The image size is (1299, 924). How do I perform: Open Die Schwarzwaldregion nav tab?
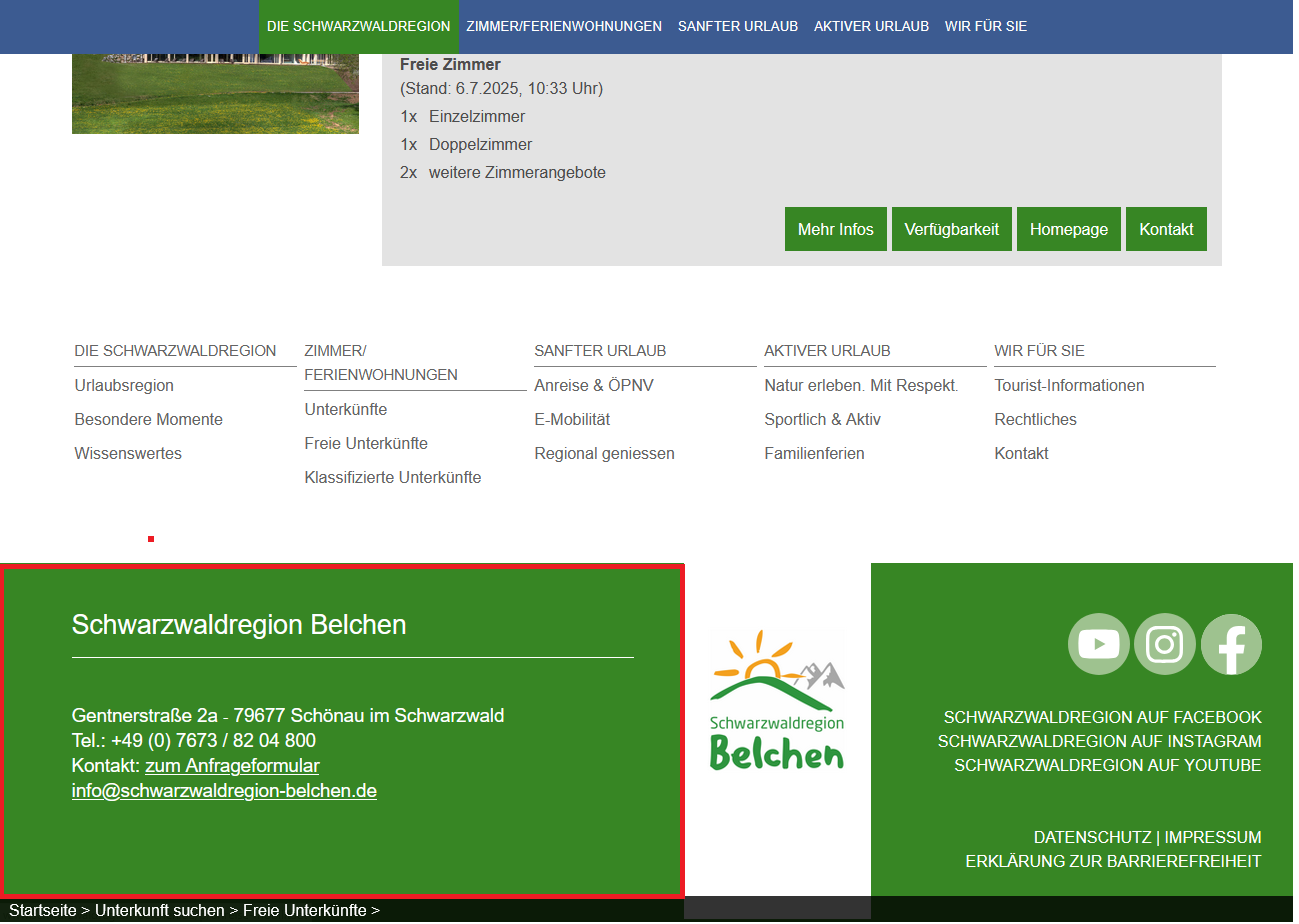pos(358,27)
